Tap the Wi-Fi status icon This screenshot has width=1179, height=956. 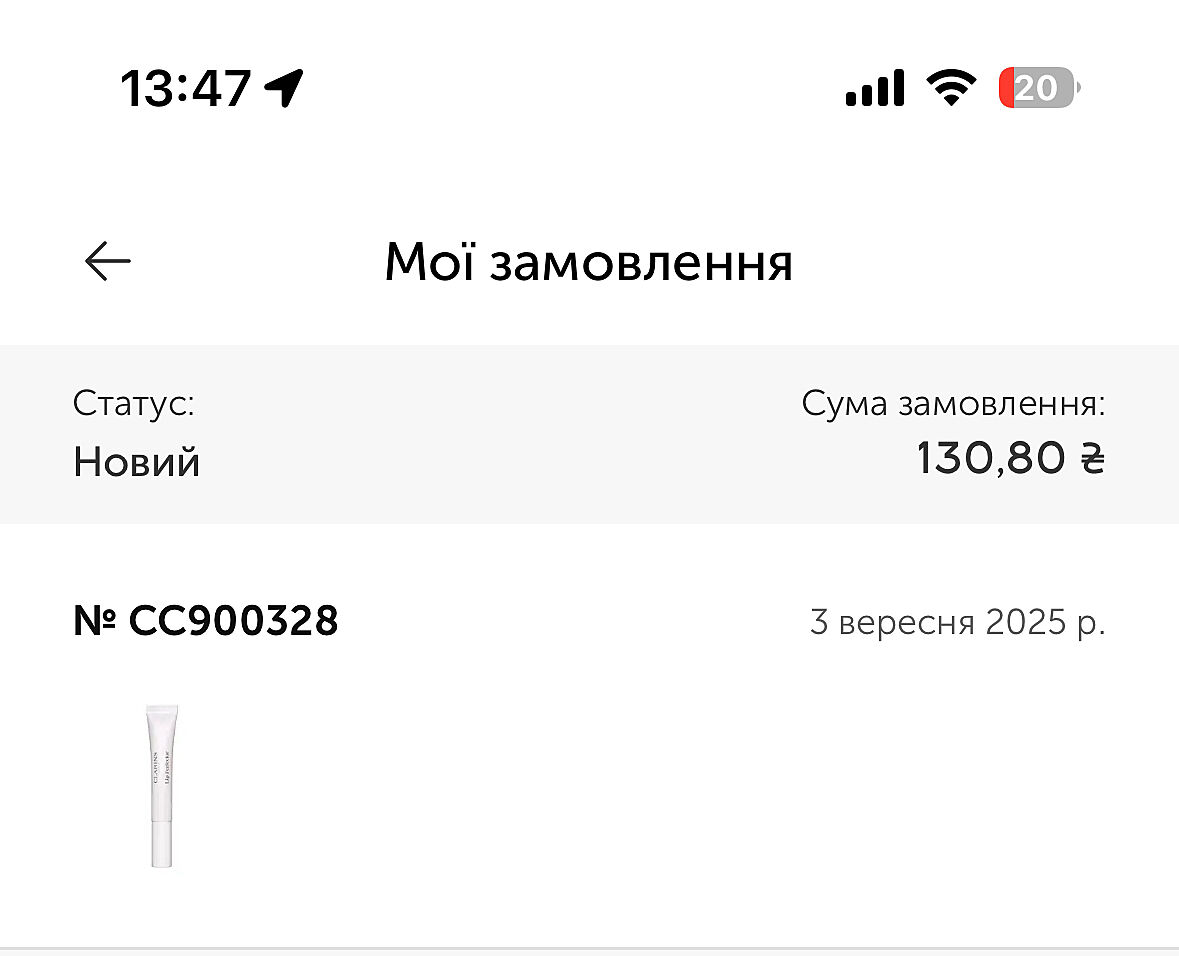coord(951,89)
